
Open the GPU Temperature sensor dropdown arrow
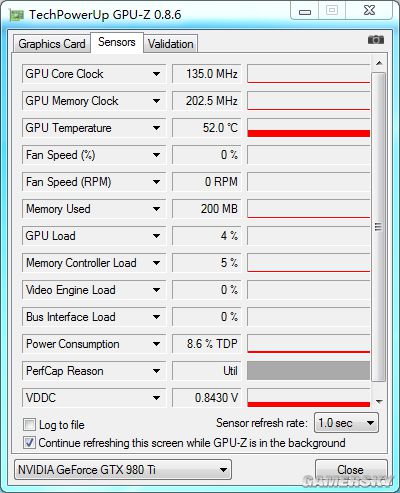[156, 128]
